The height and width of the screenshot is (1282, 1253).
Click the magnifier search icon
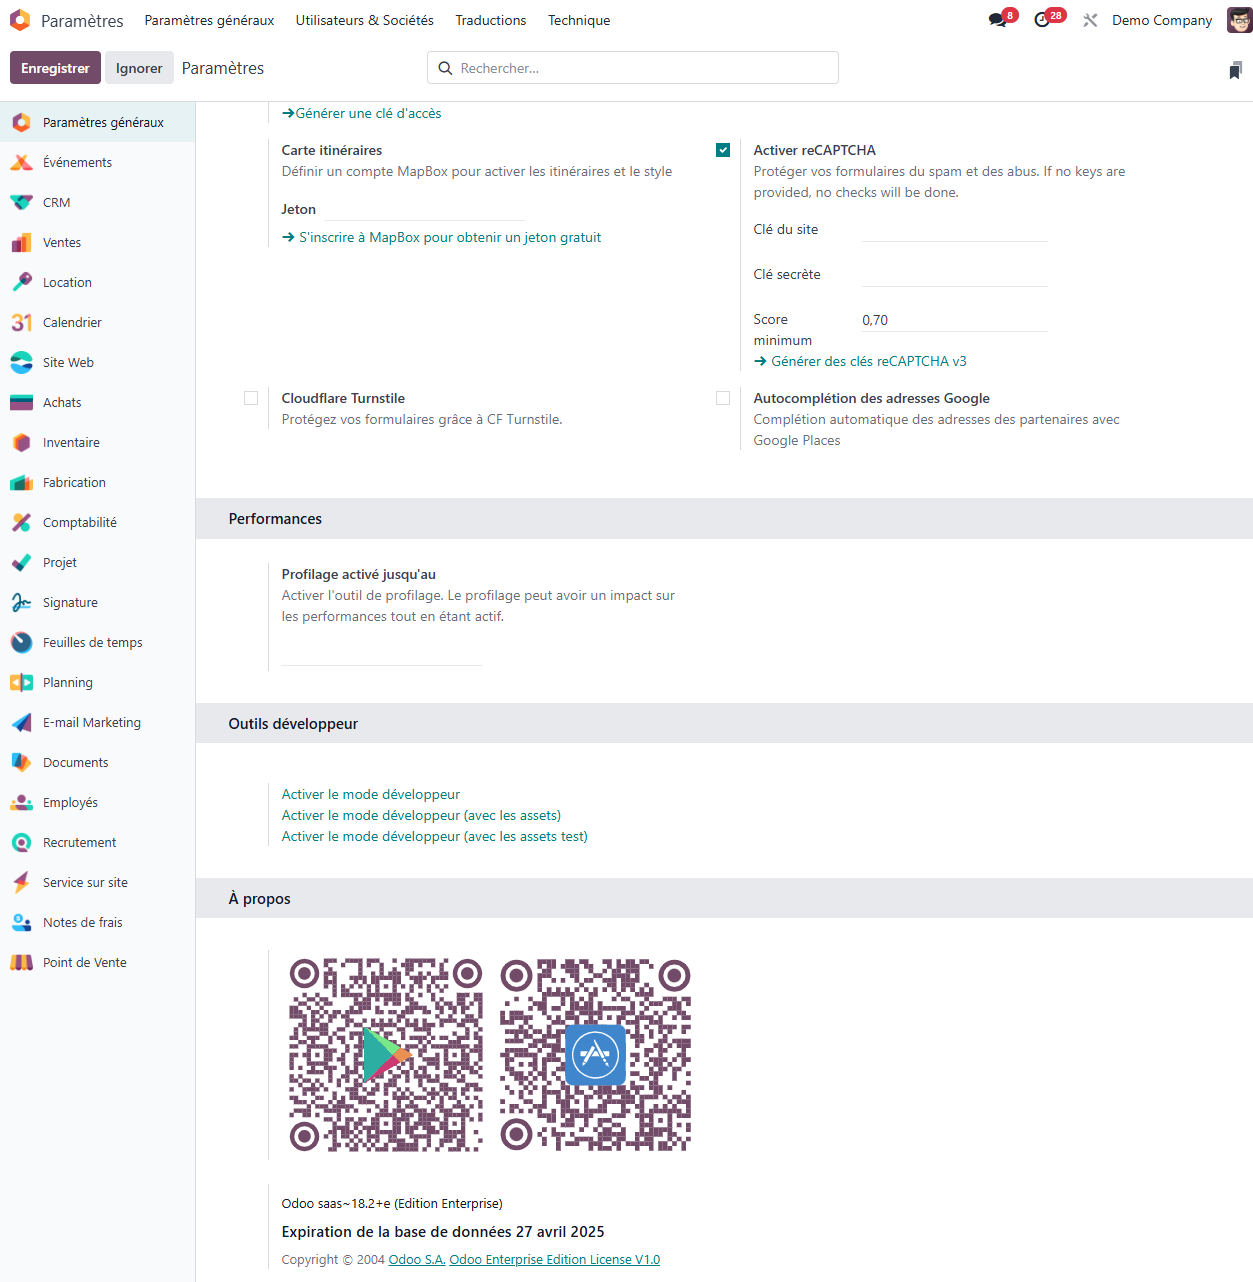coord(445,68)
